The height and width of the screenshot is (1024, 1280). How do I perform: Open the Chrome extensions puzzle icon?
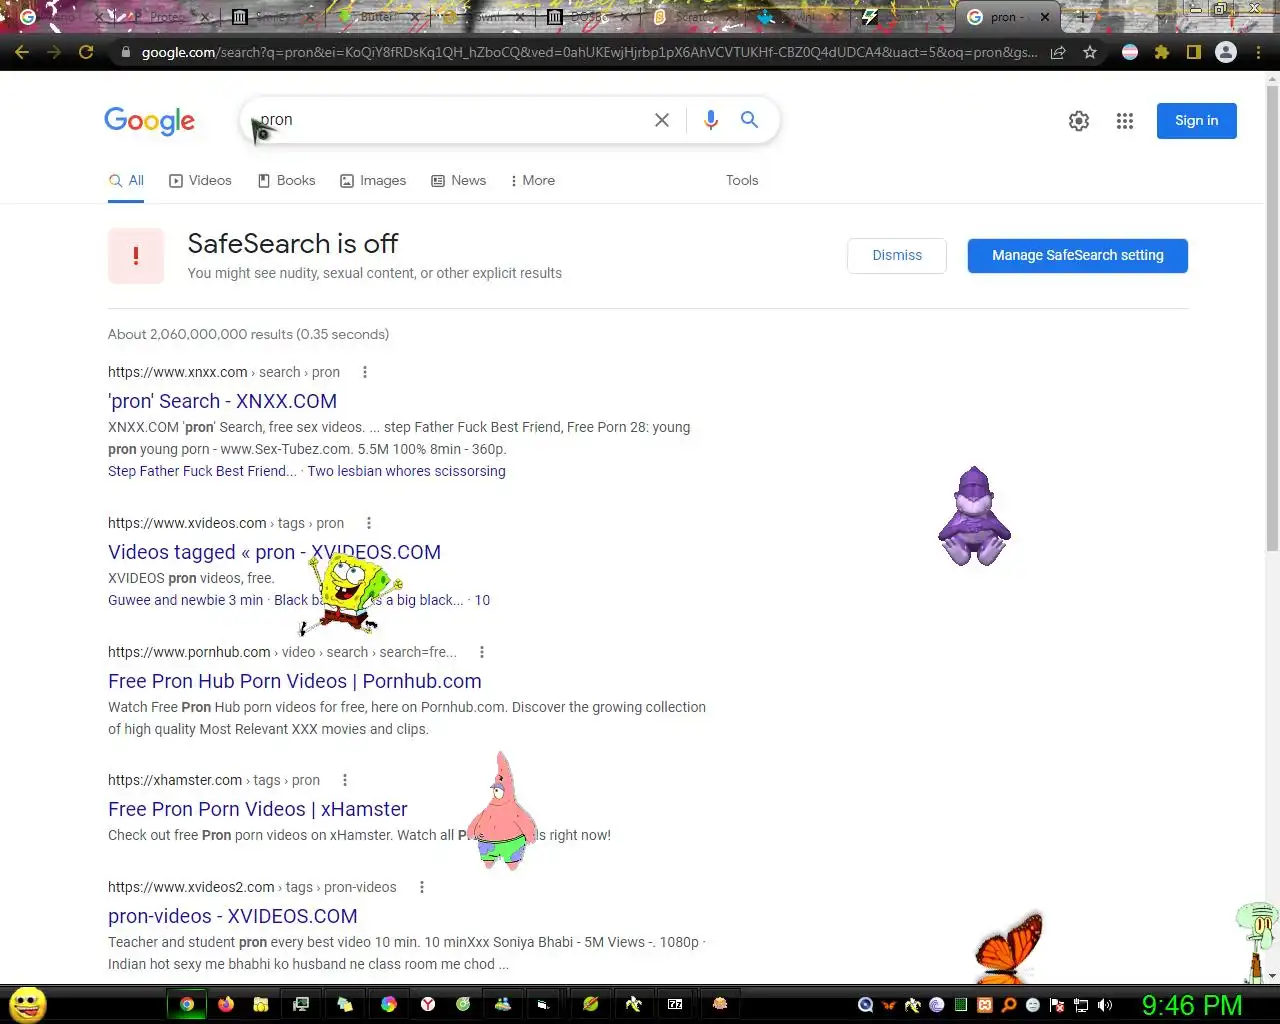[1162, 52]
